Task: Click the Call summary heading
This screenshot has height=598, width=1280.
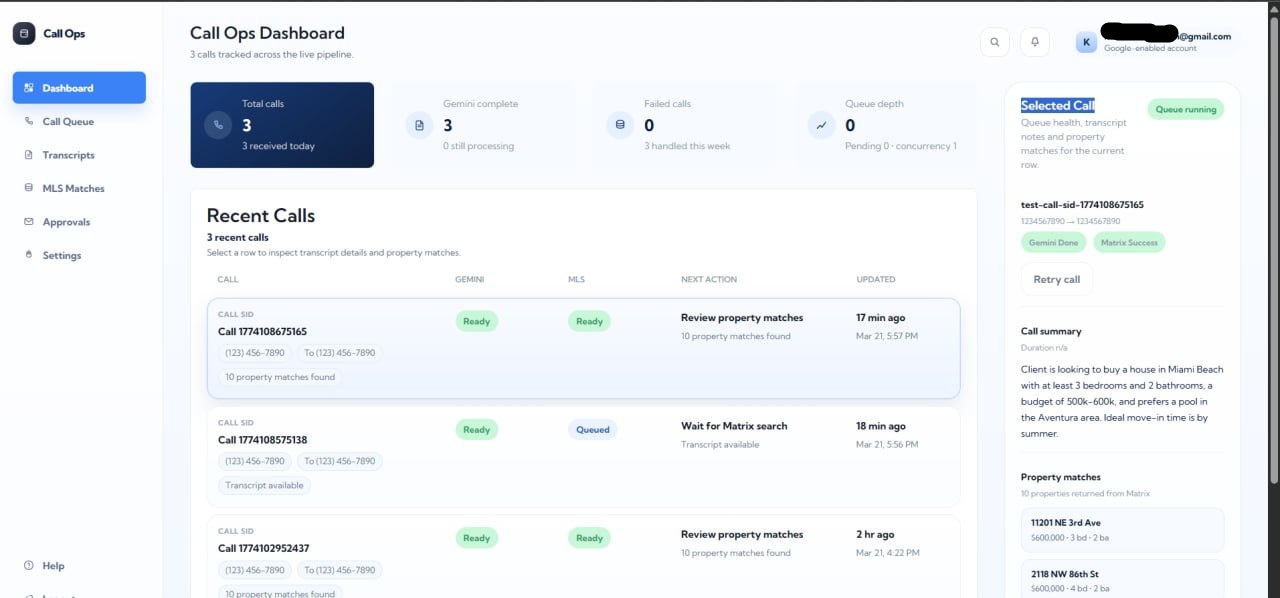Action: (x=1051, y=331)
